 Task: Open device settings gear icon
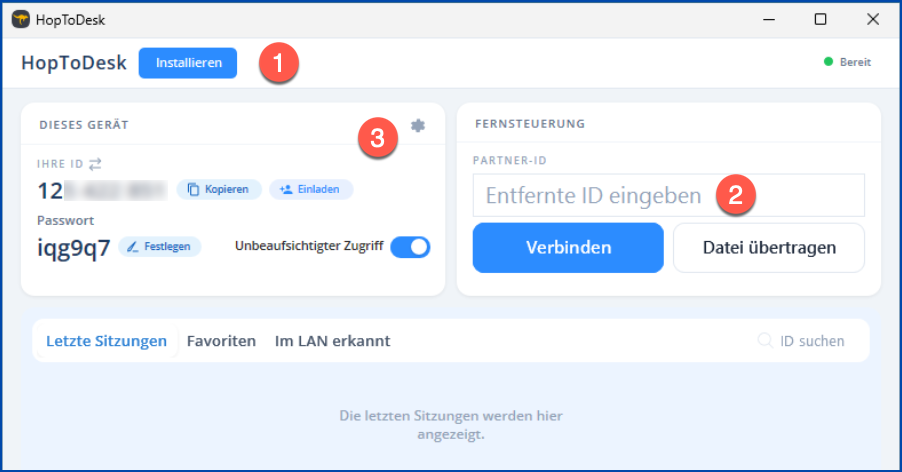[x=418, y=125]
